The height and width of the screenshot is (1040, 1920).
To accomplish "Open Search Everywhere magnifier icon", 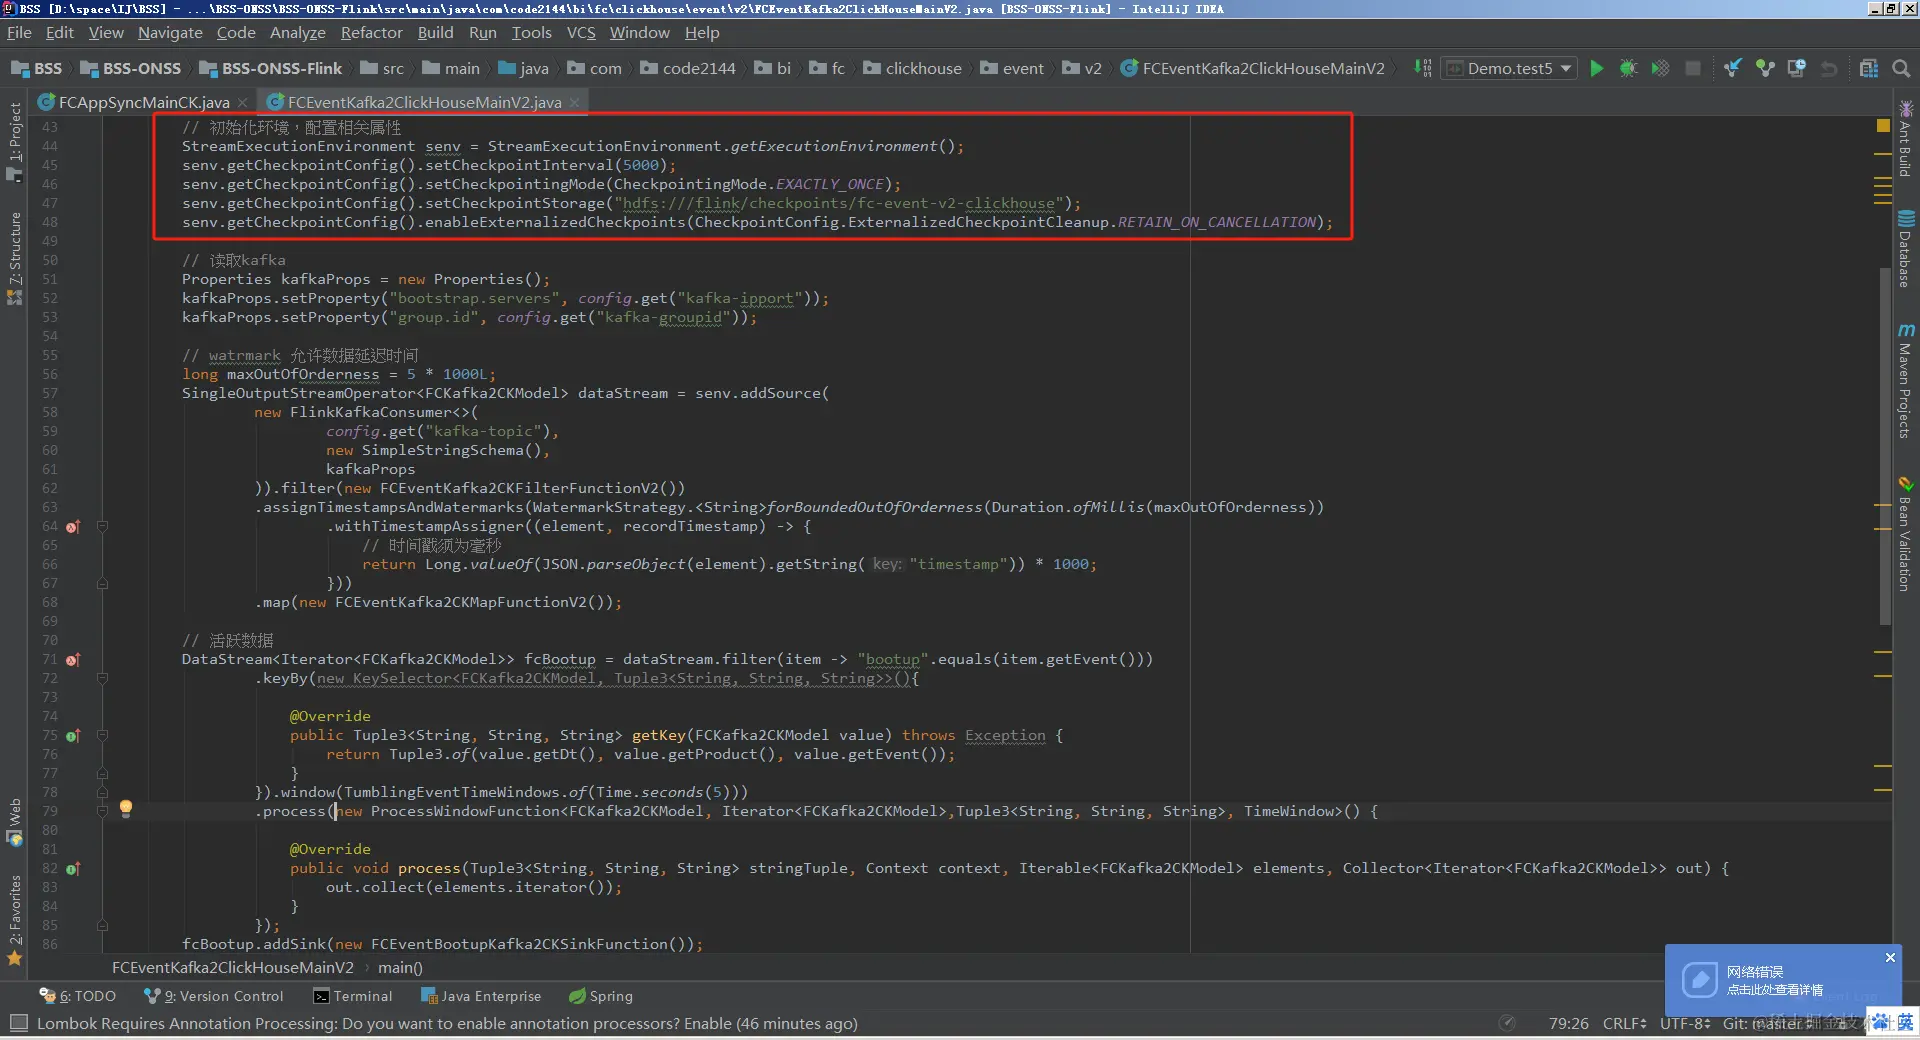I will (1901, 68).
